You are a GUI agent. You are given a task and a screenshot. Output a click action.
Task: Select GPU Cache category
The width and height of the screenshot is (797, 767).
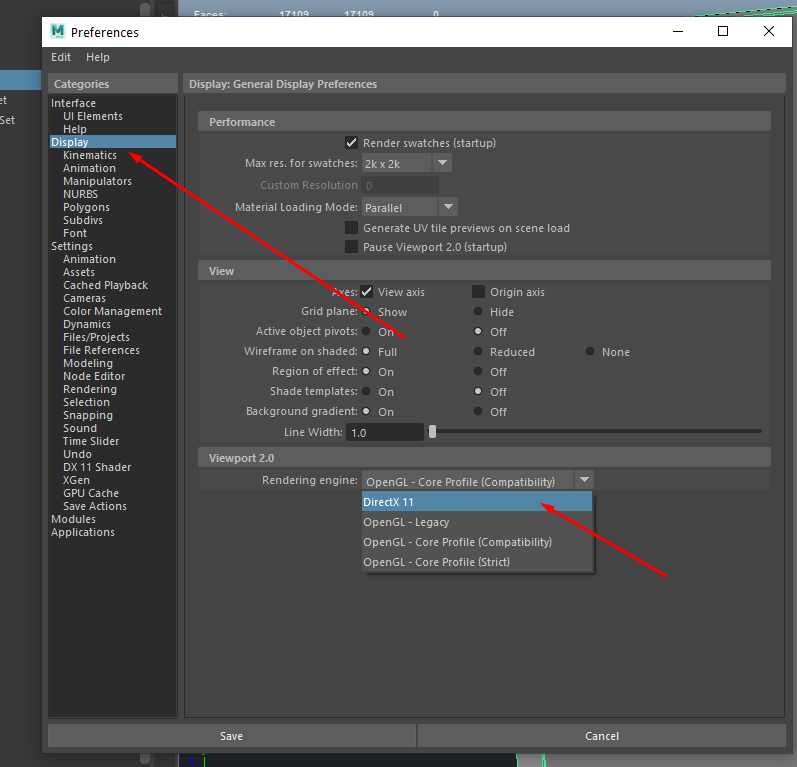point(91,493)
